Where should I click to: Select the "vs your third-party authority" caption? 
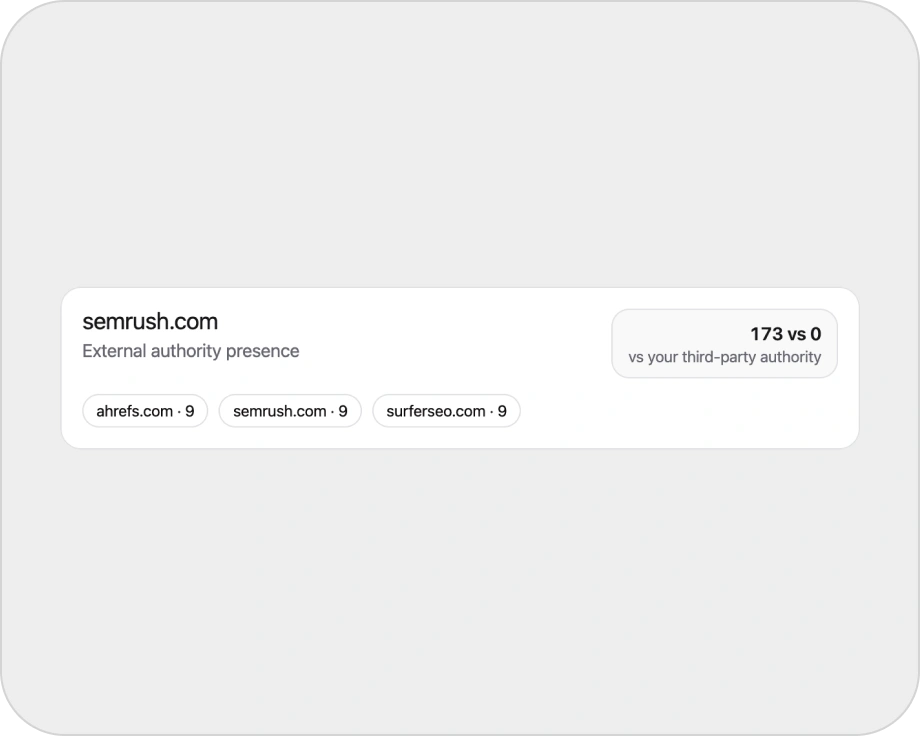tap(724, 356)
